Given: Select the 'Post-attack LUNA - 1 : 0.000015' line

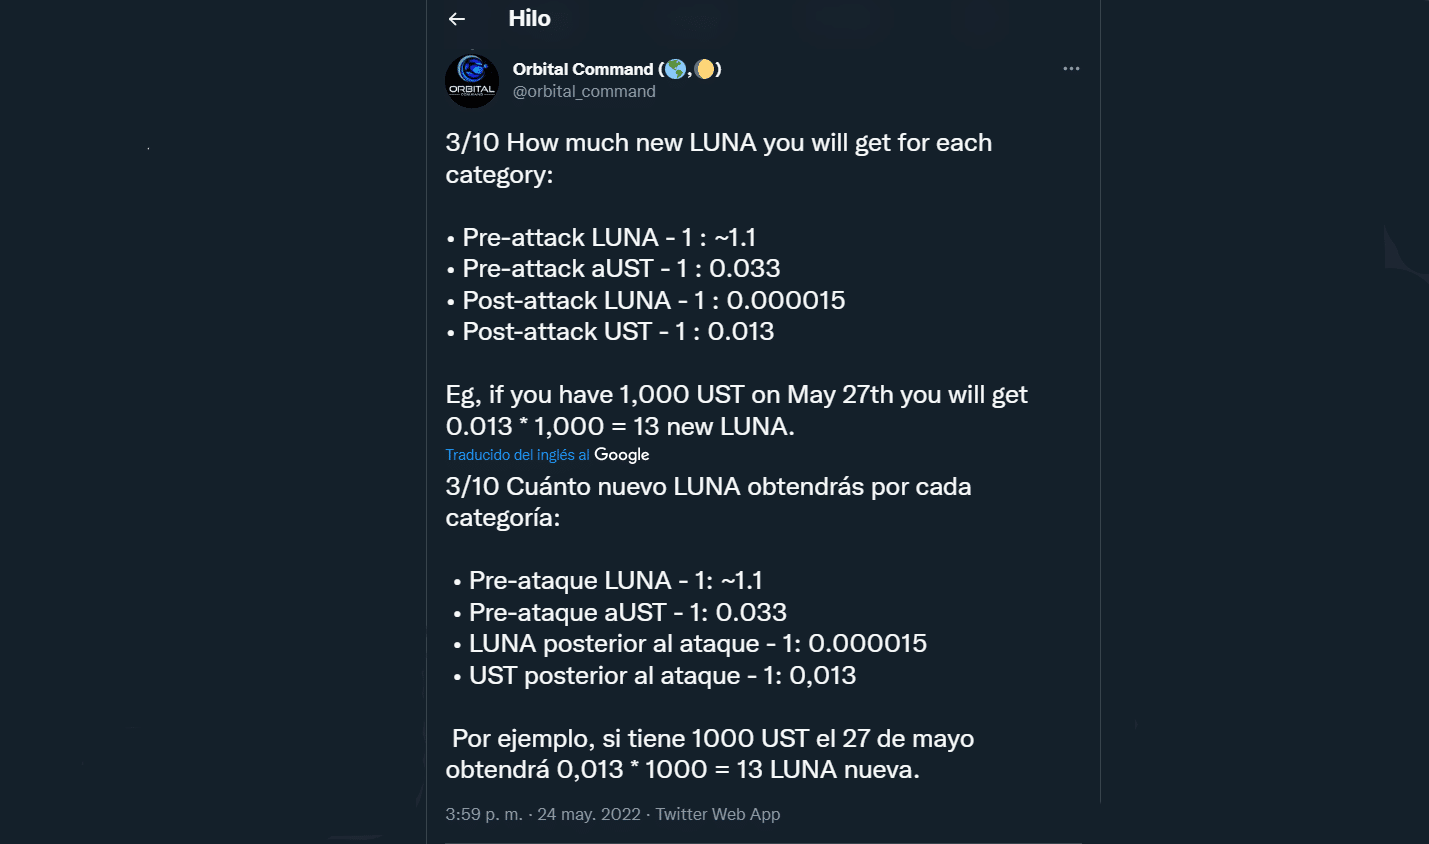Looking at the screenshot, I should (646, 301).
